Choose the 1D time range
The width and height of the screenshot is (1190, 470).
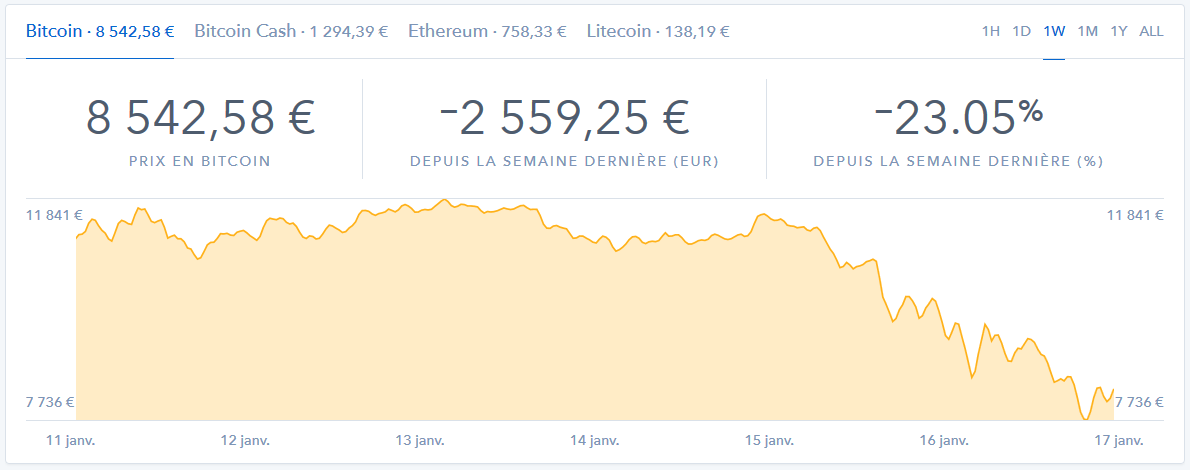(x=1021, y=31)
